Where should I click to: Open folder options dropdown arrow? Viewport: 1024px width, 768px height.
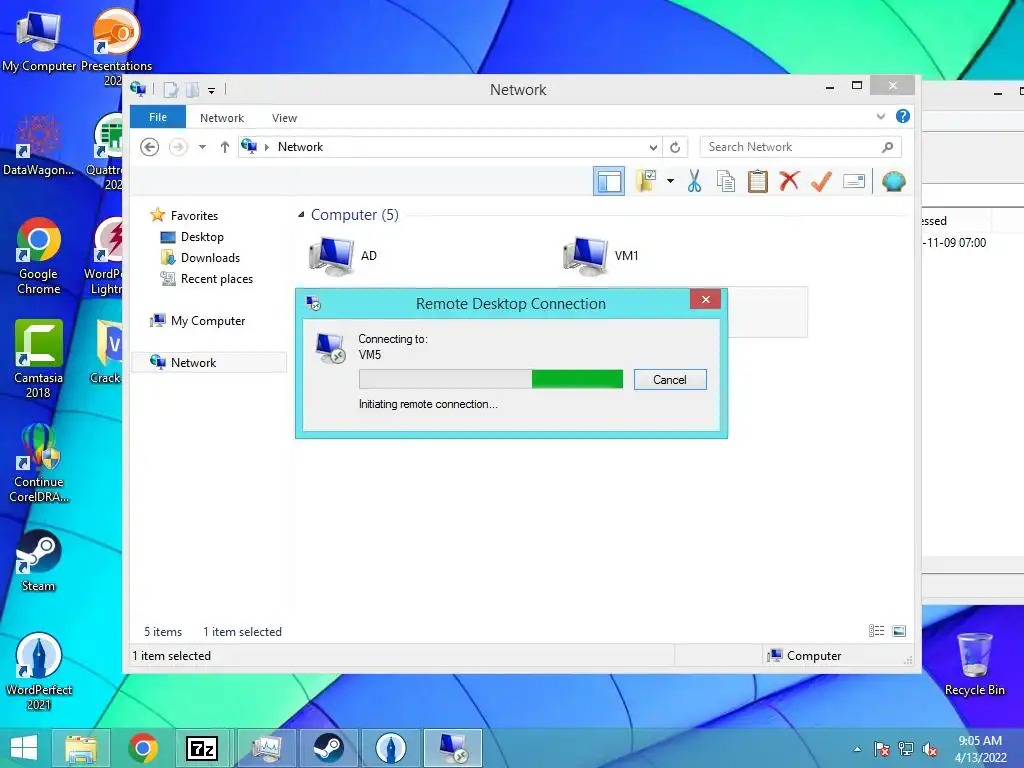tap(670, 181)
